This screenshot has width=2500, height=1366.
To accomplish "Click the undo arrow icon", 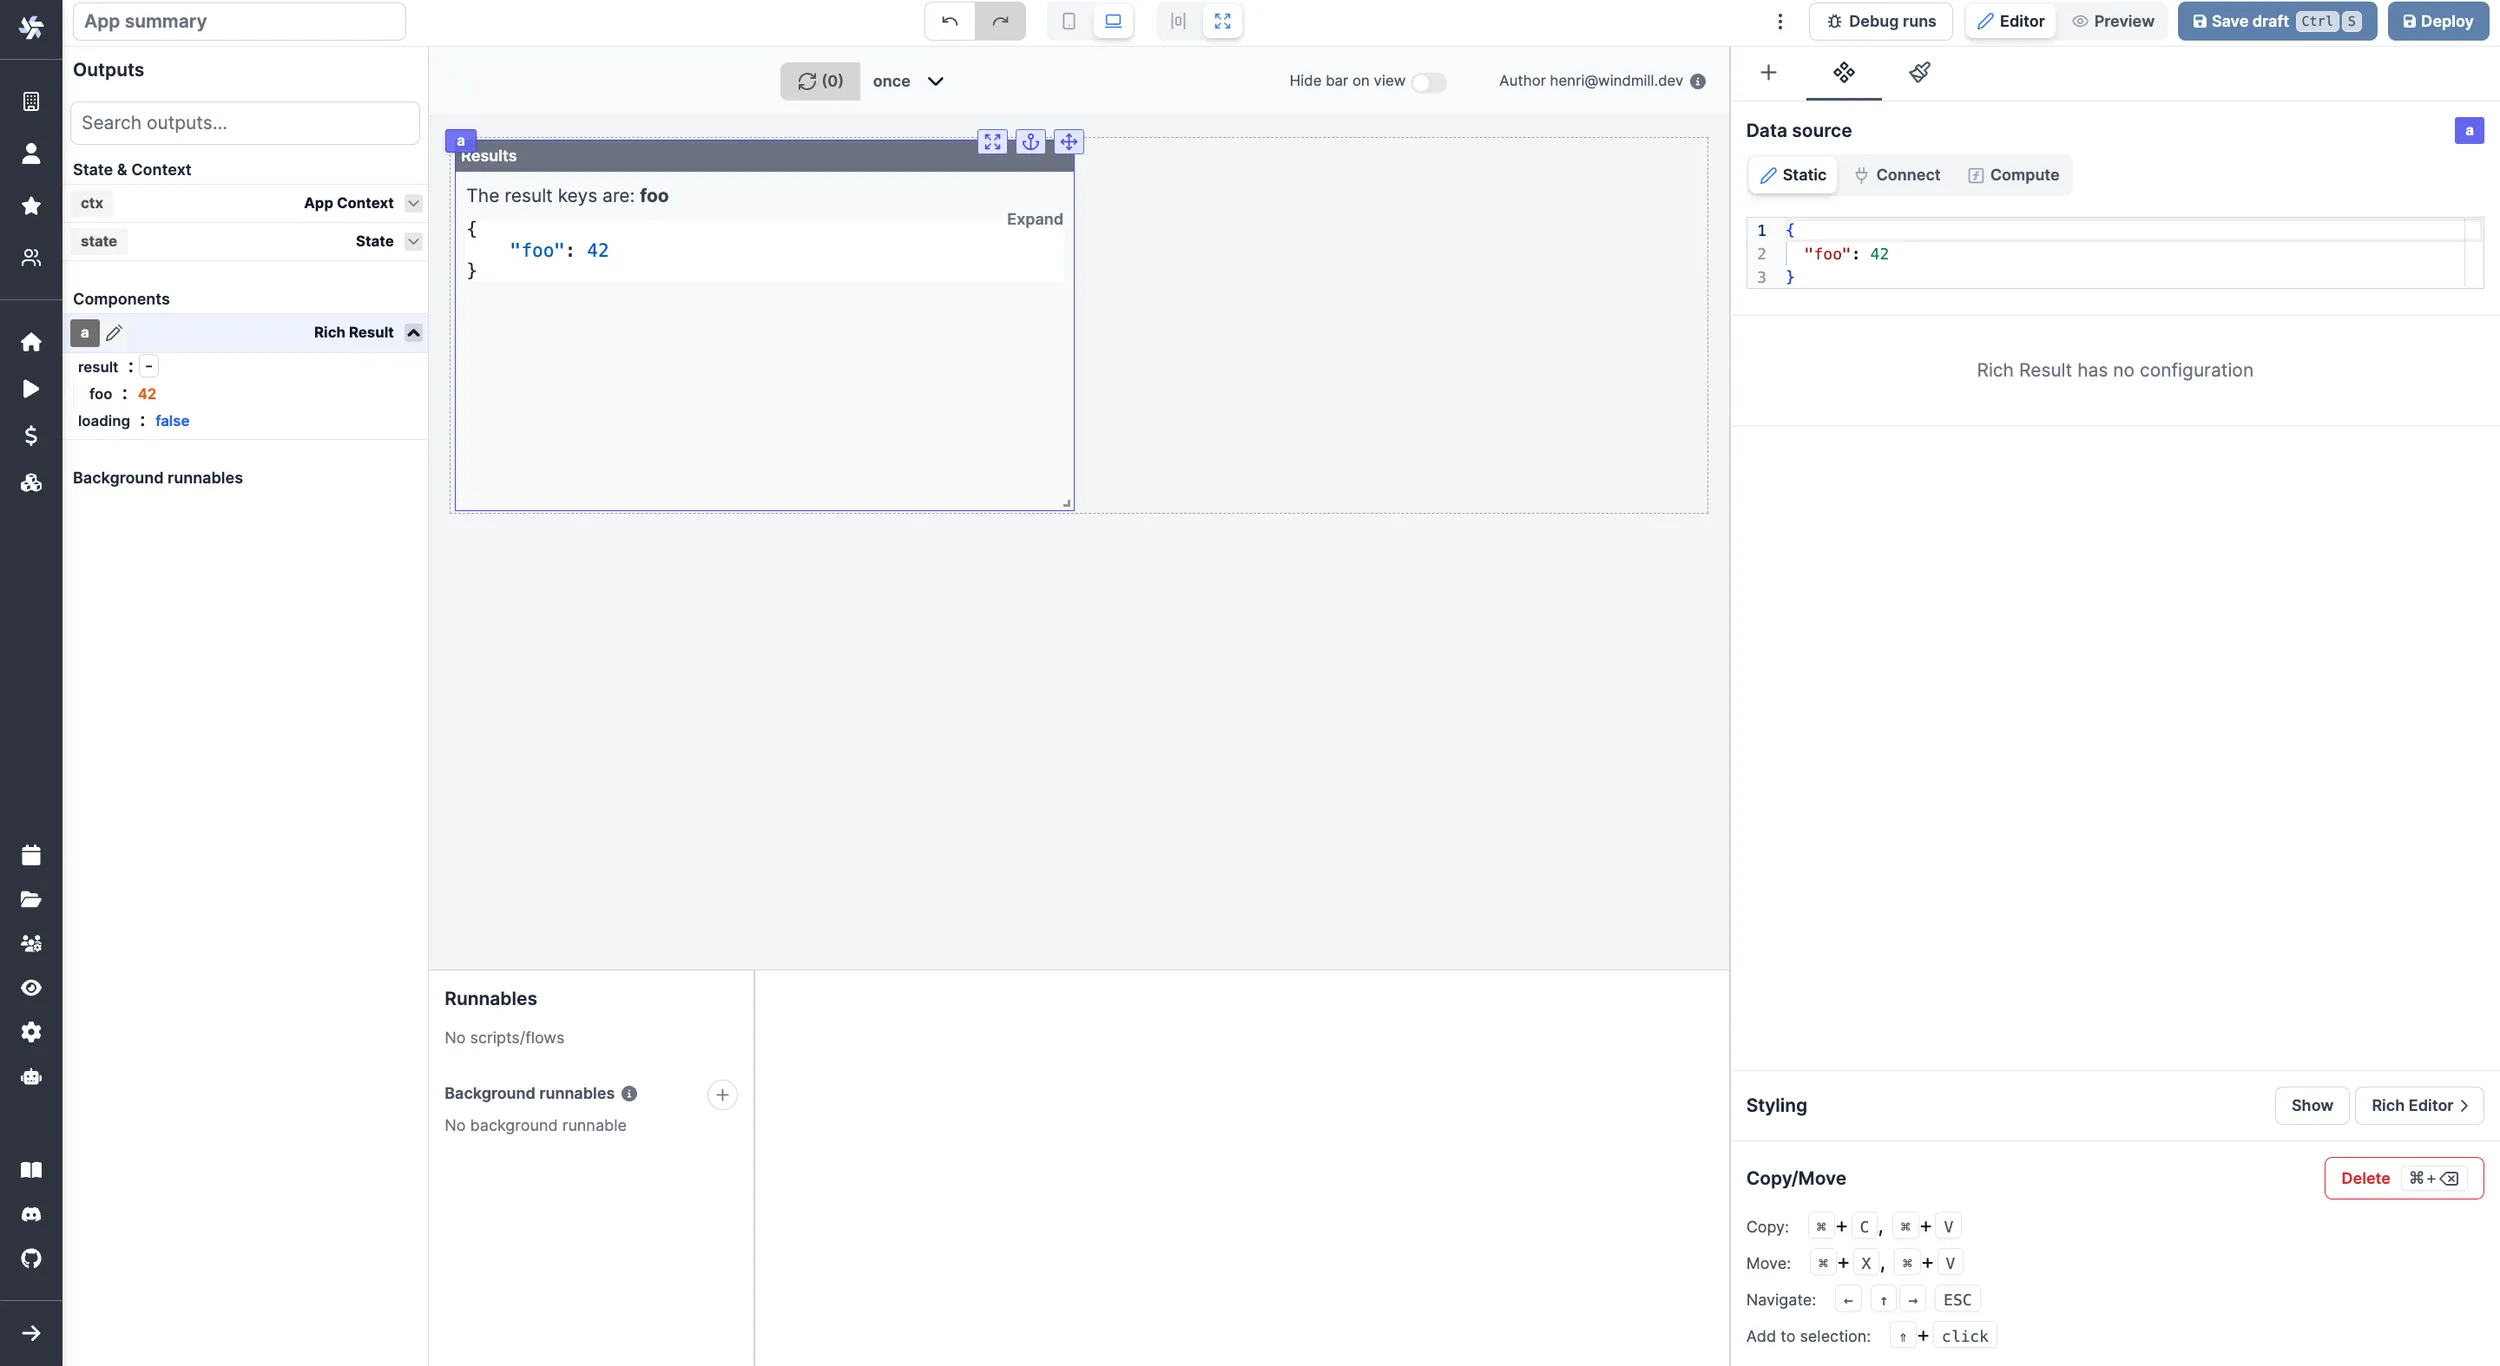I will [x=949, y=21].
